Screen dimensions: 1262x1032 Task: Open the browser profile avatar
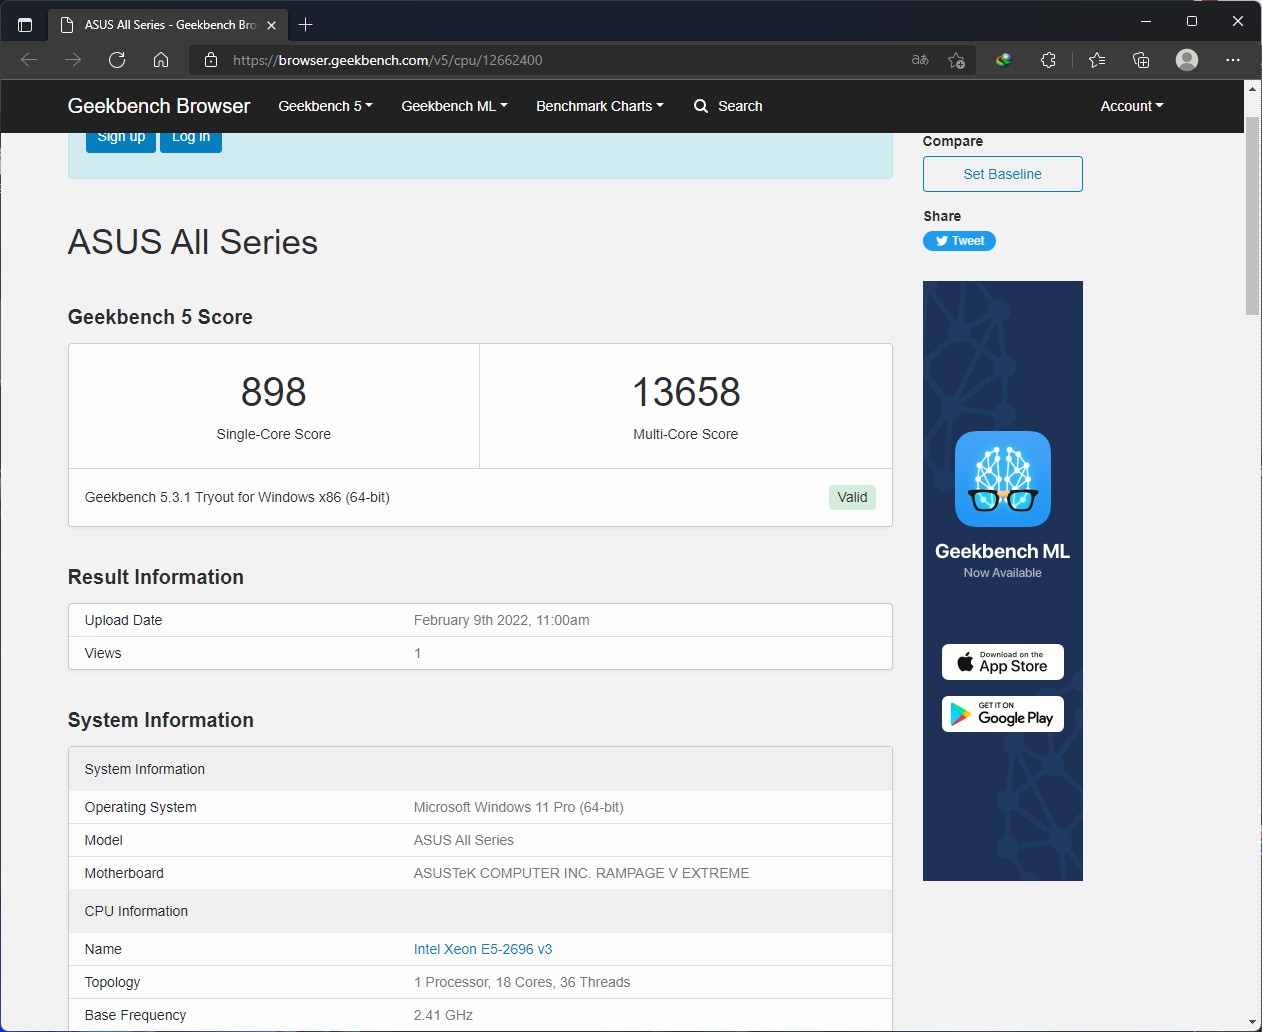coord(1187,60)
